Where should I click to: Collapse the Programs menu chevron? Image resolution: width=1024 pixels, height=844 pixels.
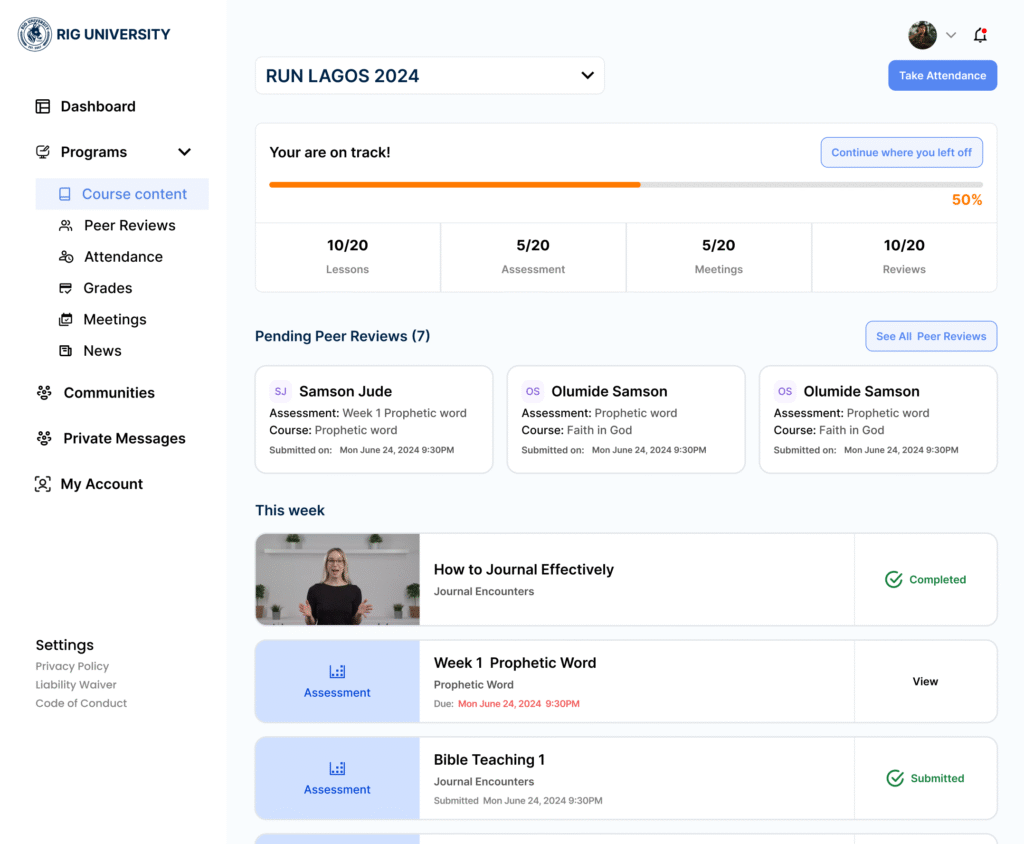(184, 152)
